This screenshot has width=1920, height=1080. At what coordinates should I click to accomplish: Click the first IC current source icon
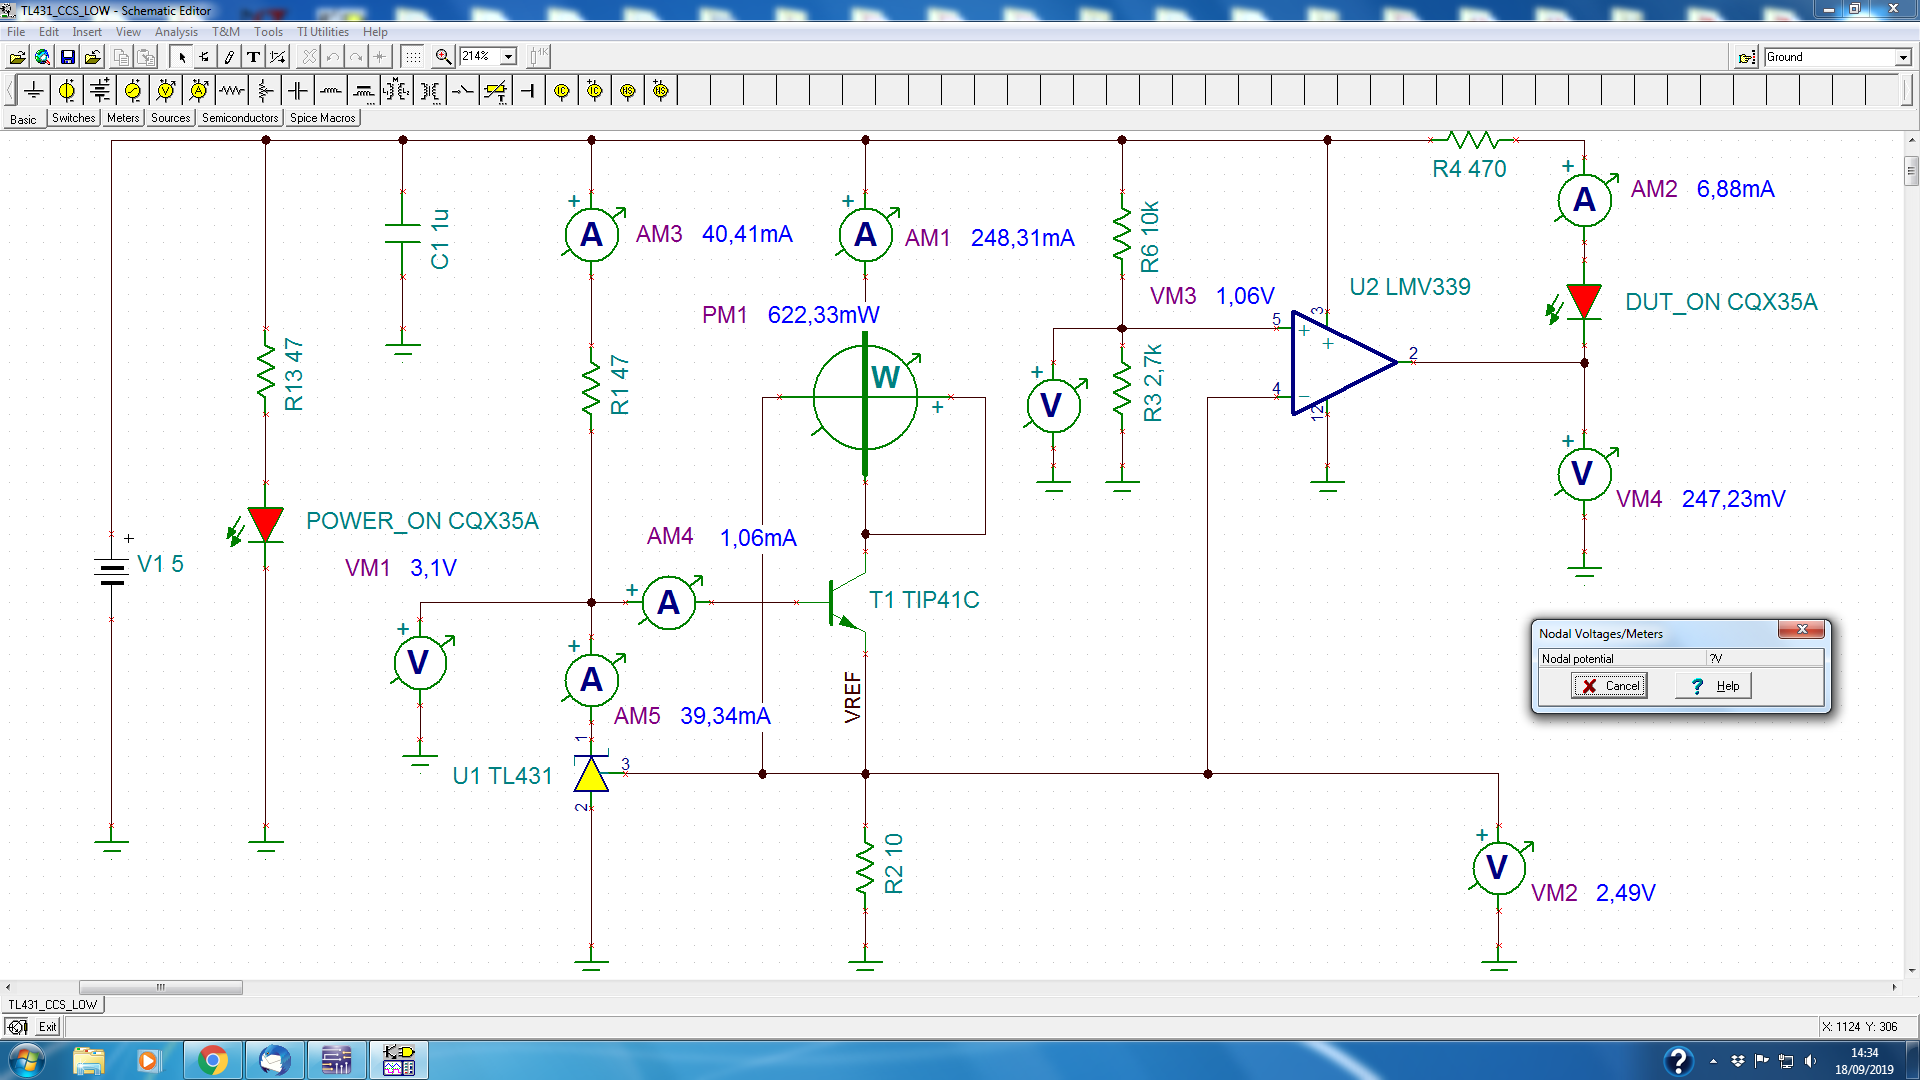pyautogui.click(x=562, y=91)
